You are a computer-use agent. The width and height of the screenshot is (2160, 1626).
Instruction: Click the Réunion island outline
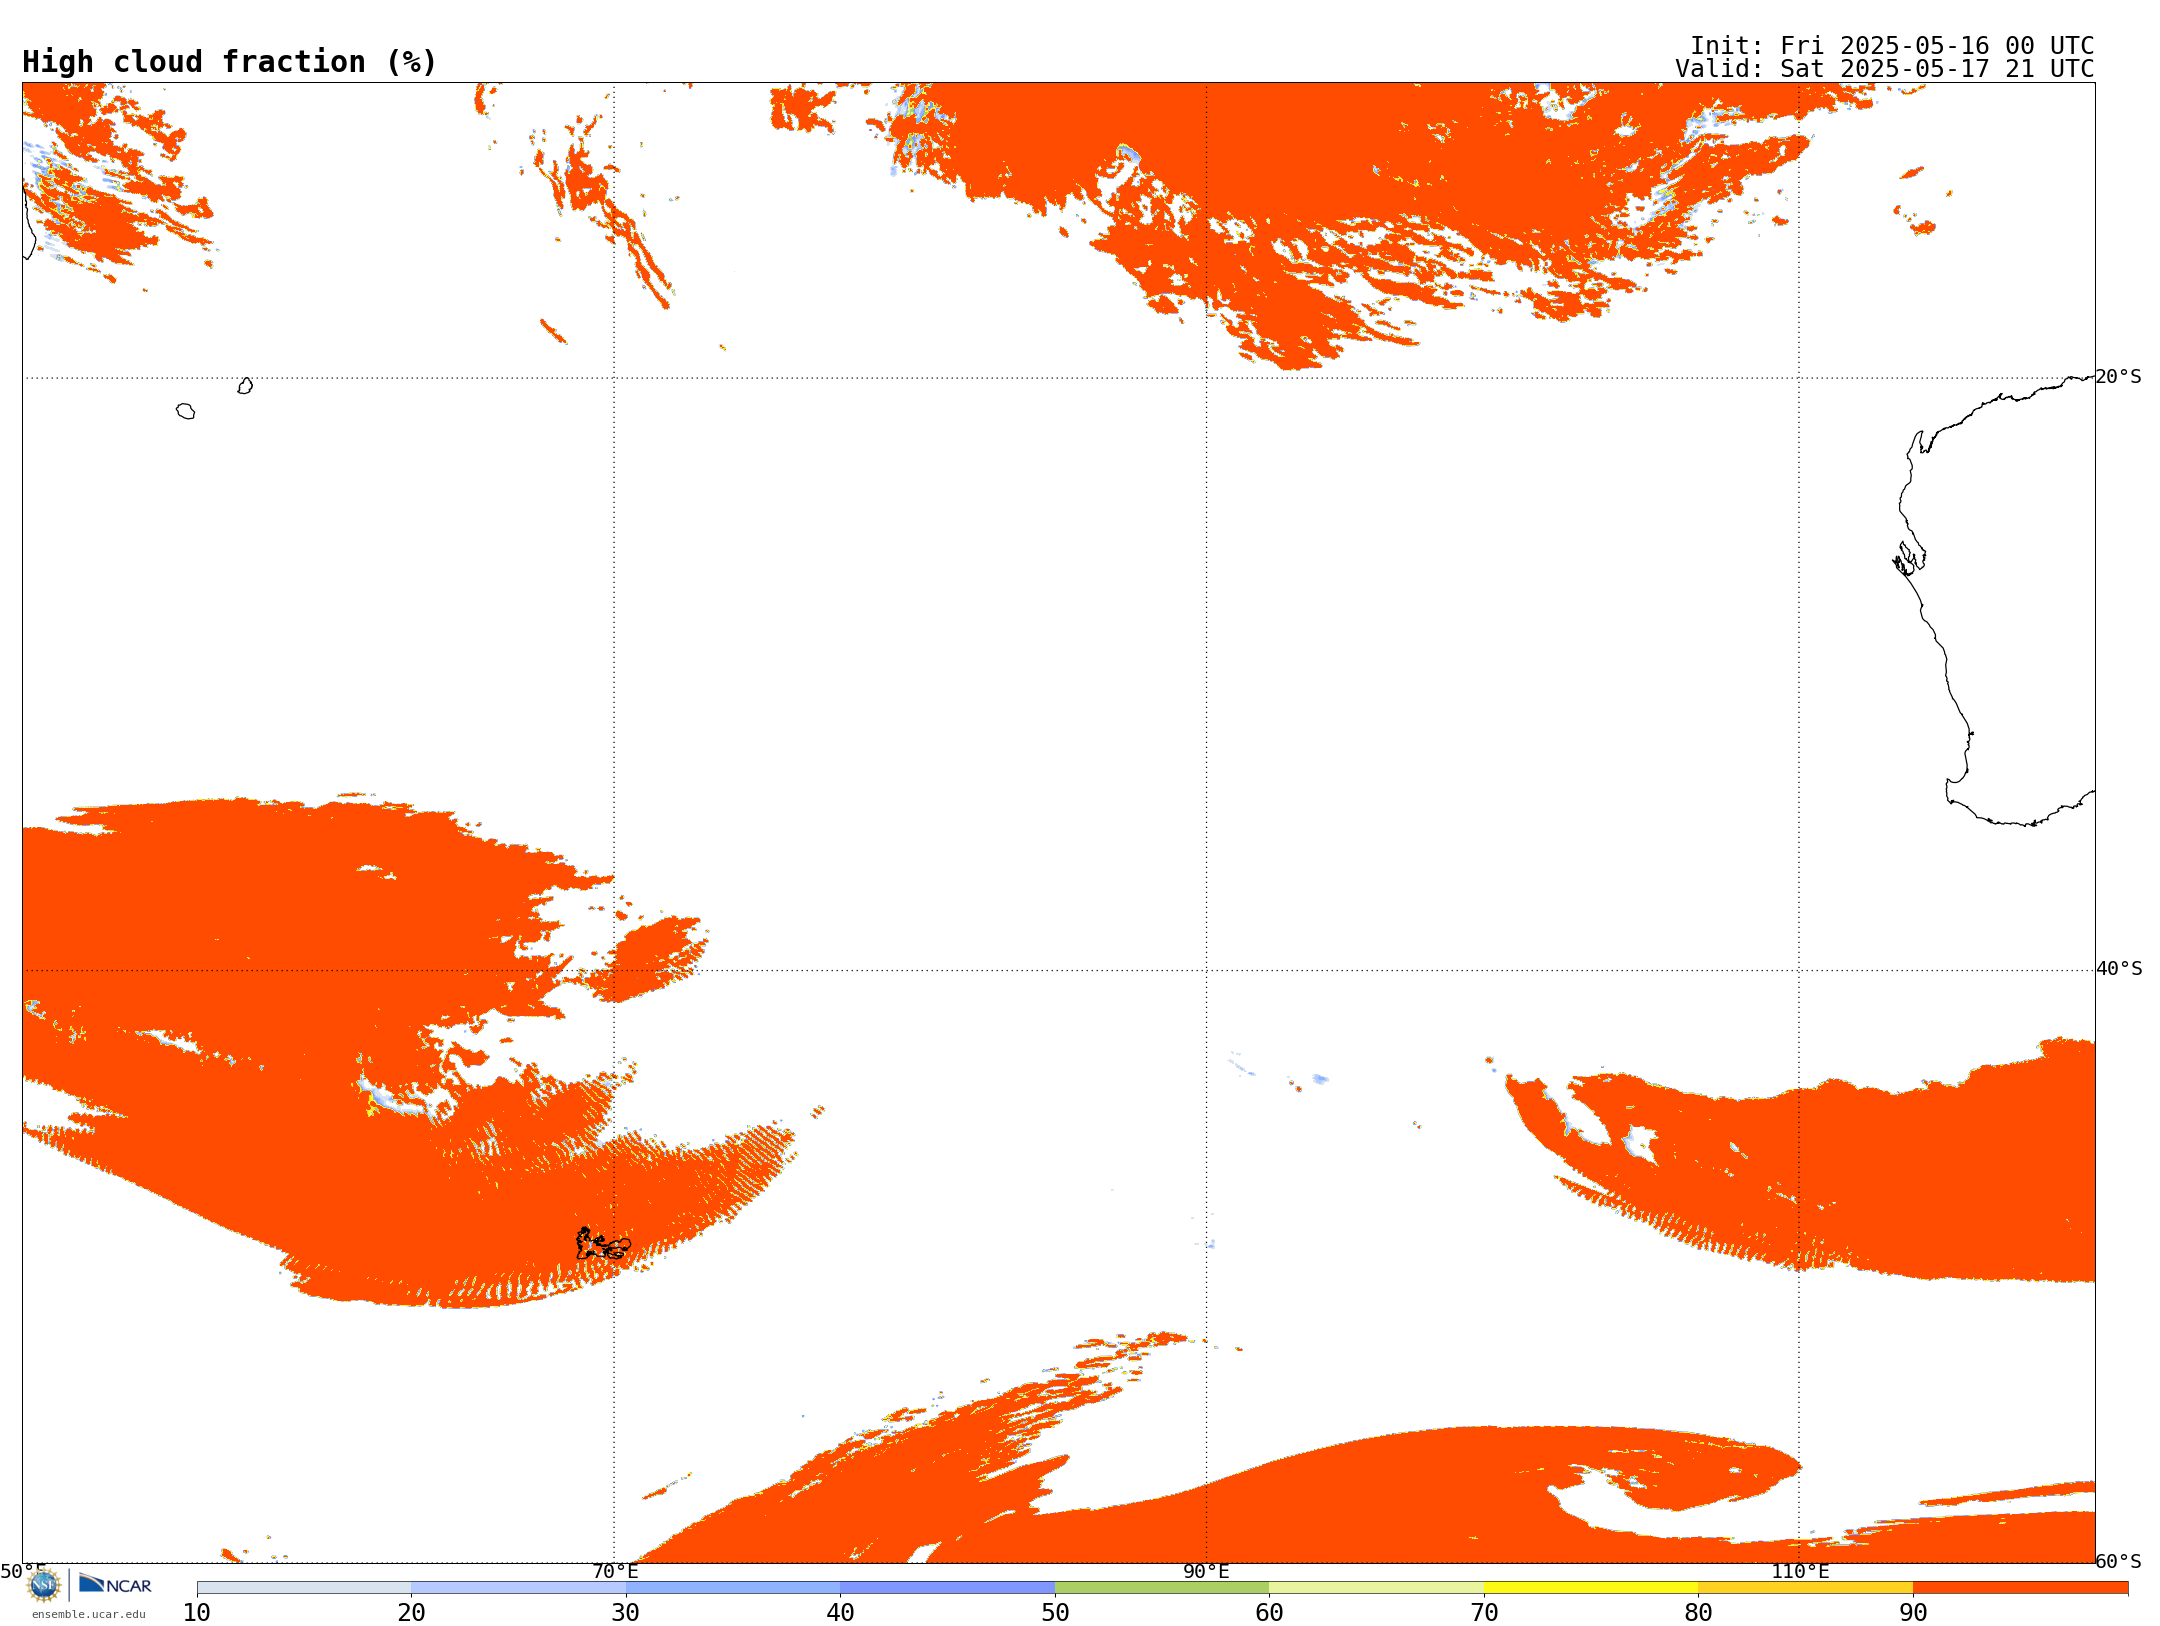pos(185,411)
